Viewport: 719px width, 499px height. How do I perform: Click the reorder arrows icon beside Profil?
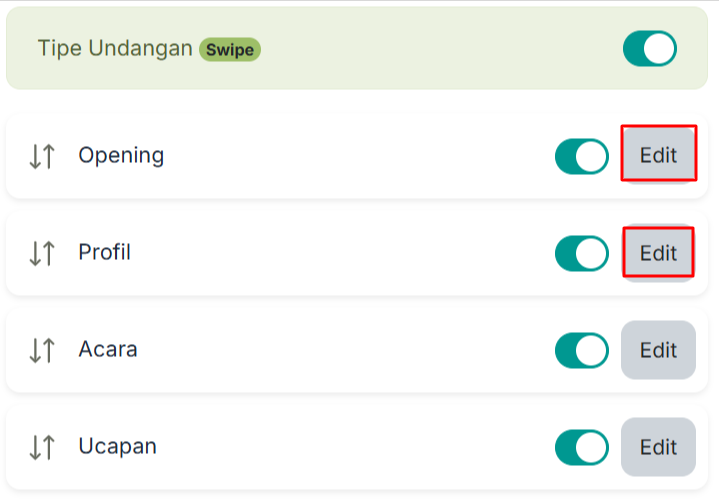pos(42,254)
